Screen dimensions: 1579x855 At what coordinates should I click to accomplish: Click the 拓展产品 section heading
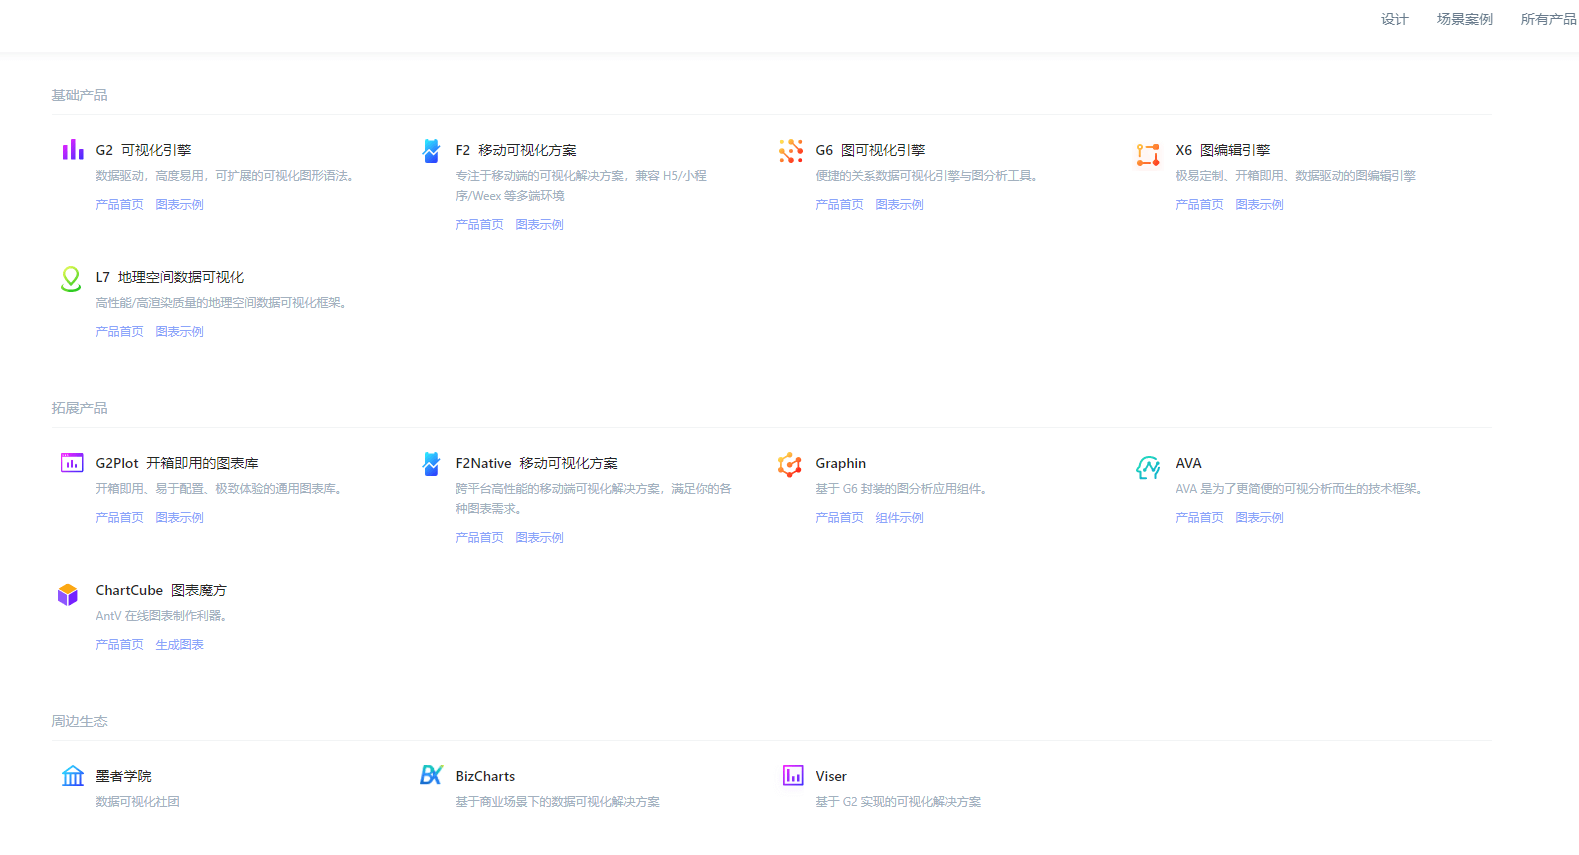[x=79, y=408]
